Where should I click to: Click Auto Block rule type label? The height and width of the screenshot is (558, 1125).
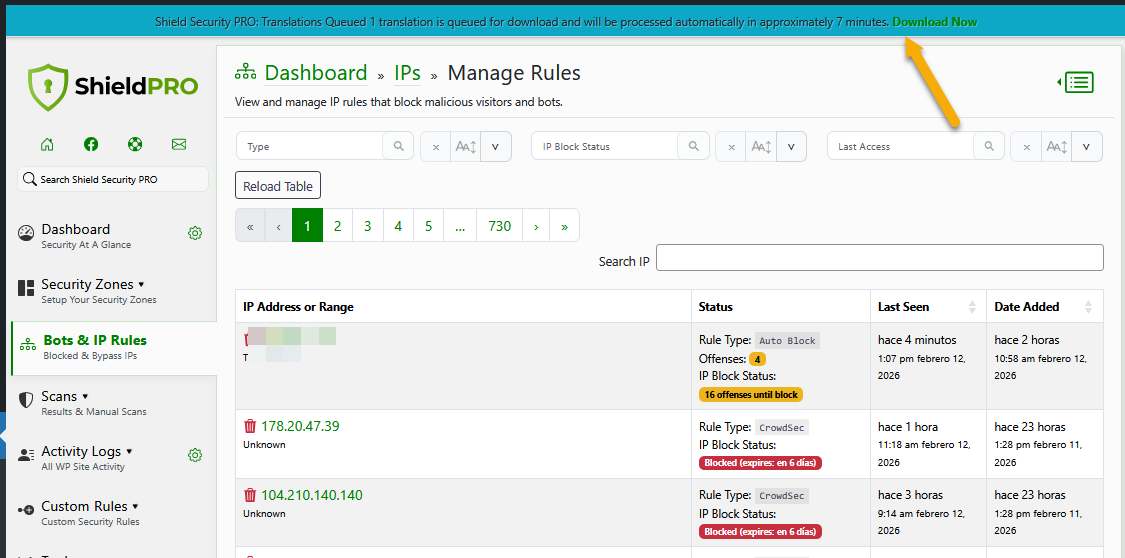pos(787,341)
